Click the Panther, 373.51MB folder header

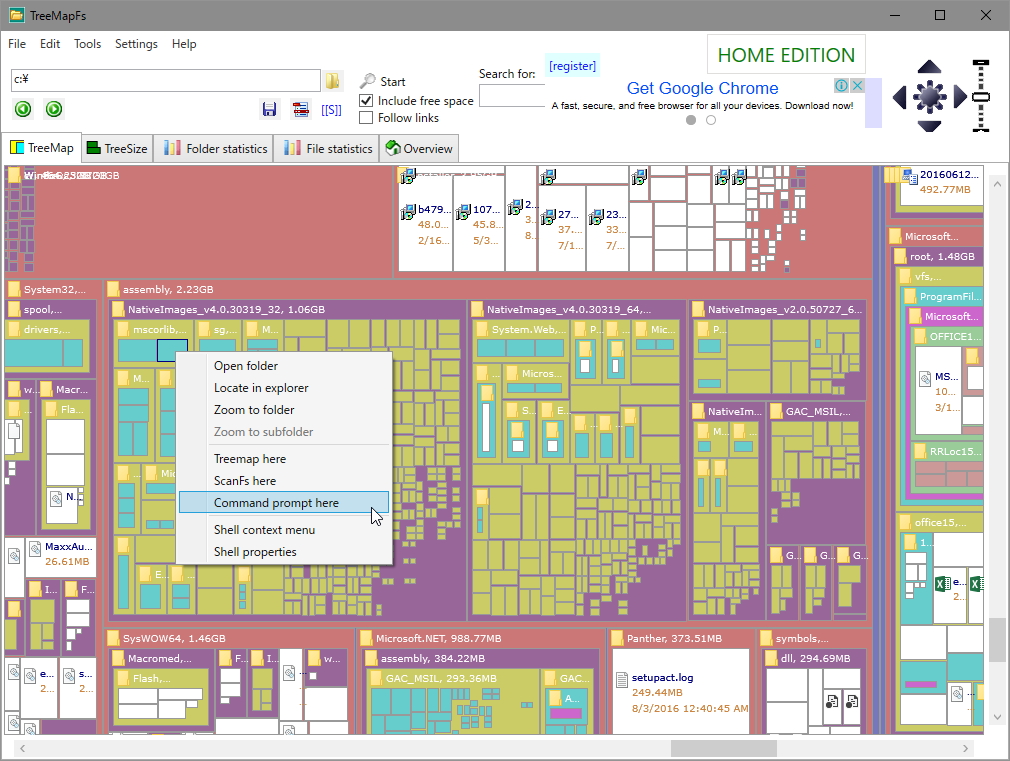674,638
